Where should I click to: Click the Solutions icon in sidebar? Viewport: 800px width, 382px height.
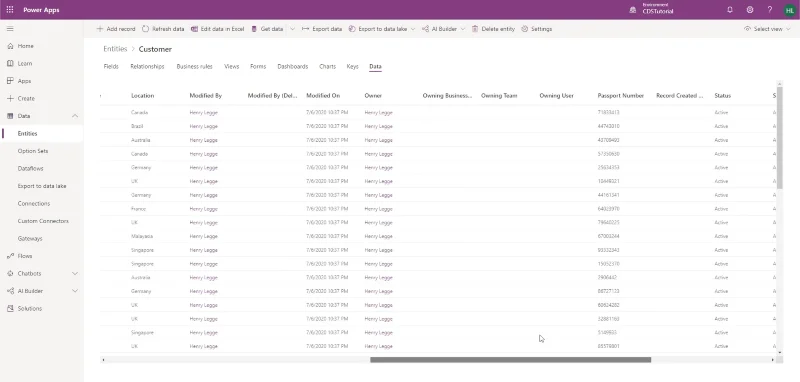(10, 309)
